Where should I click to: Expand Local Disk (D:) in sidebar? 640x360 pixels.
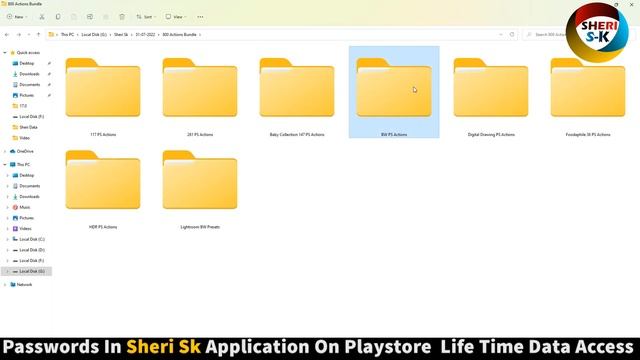[7, 250]
